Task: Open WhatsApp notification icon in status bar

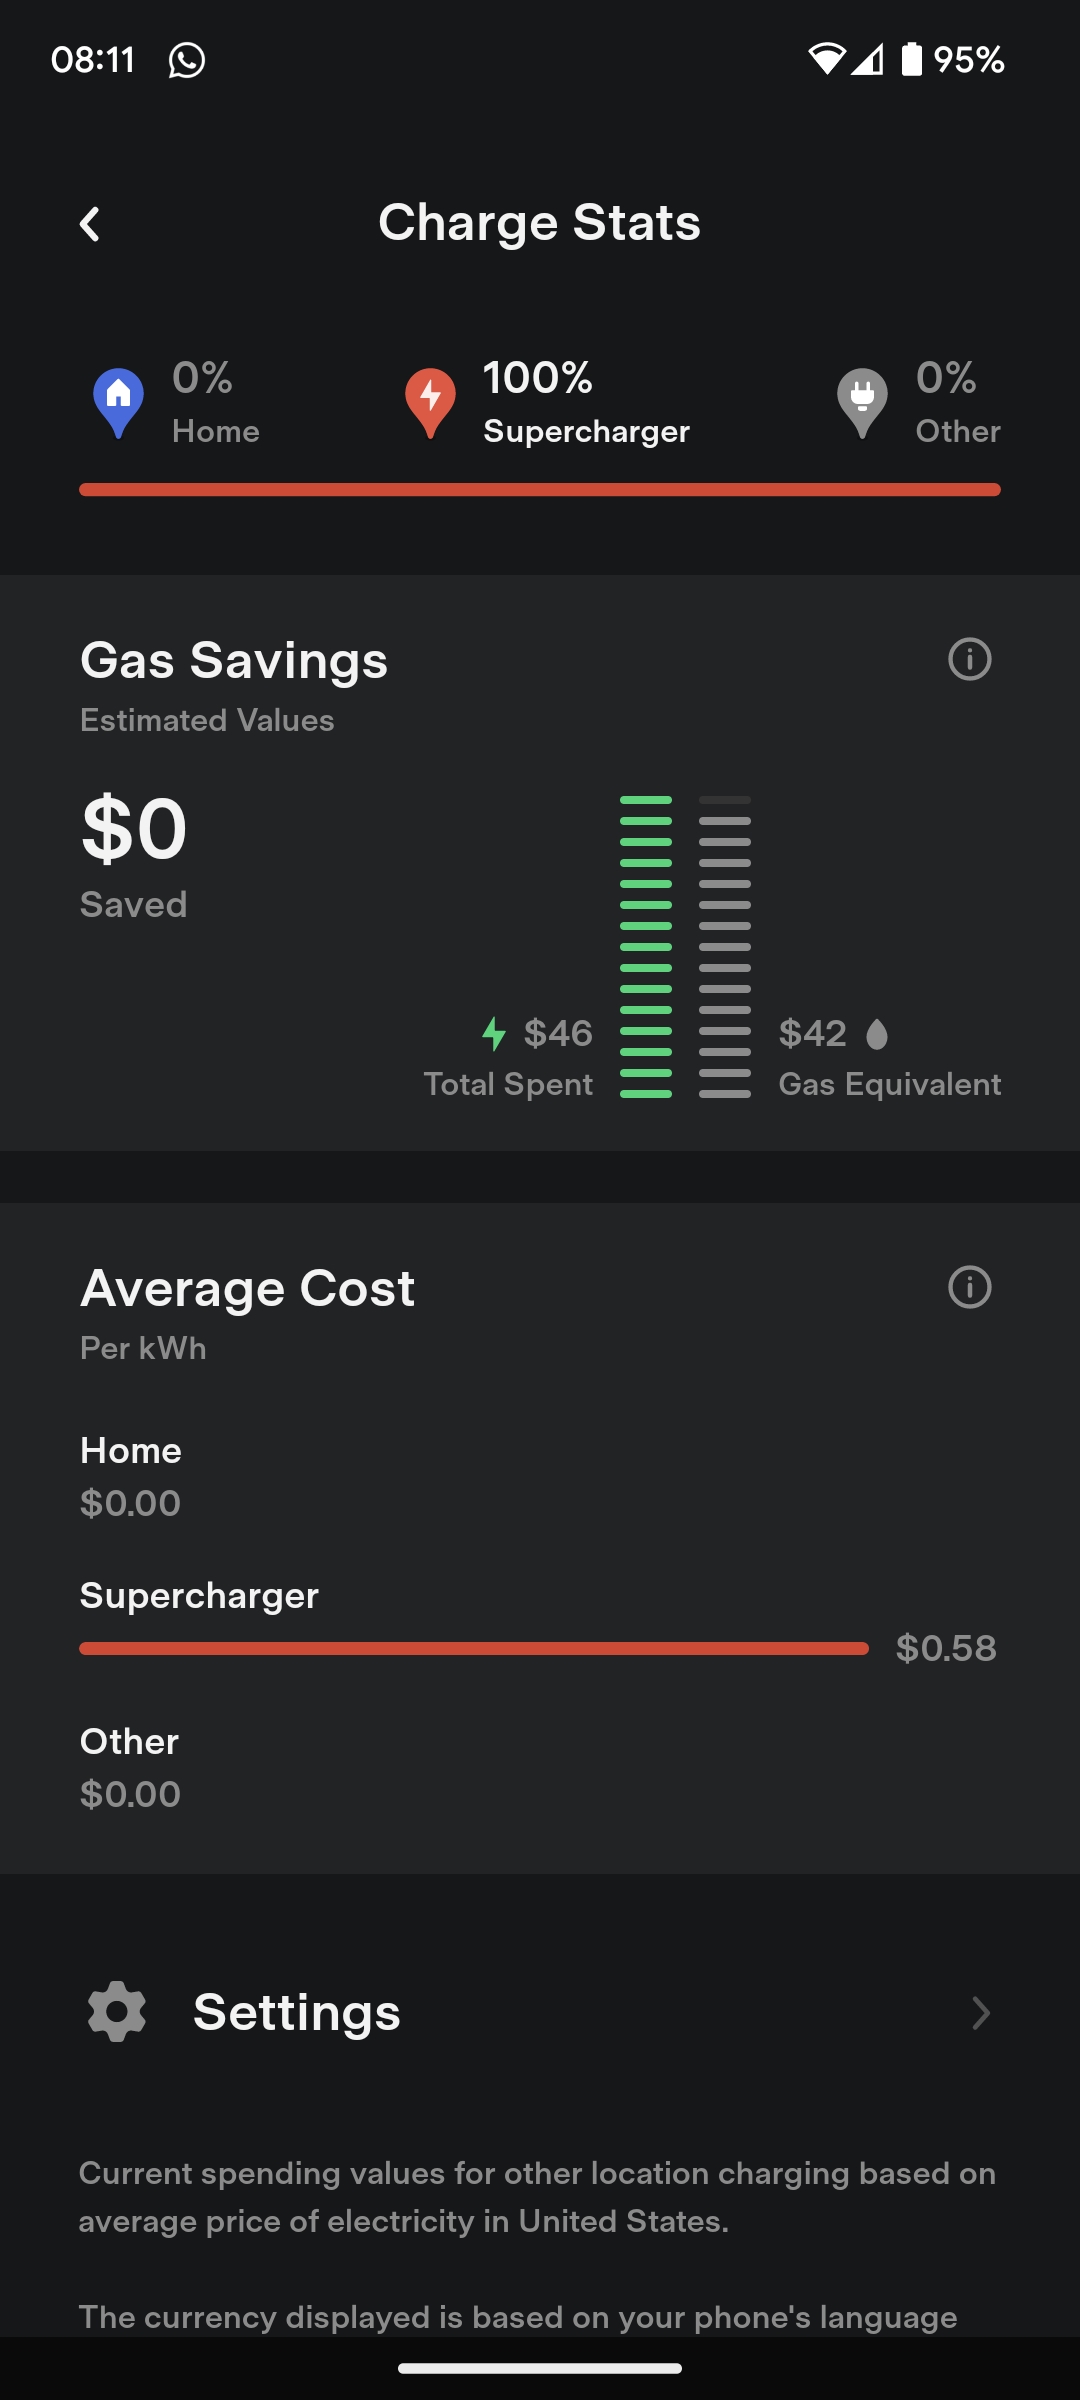Action: [x=187, y=60]
